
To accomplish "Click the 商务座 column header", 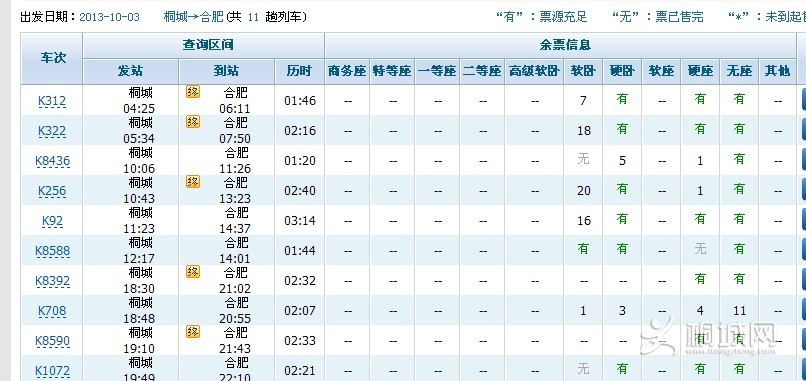I will [347, 71].
